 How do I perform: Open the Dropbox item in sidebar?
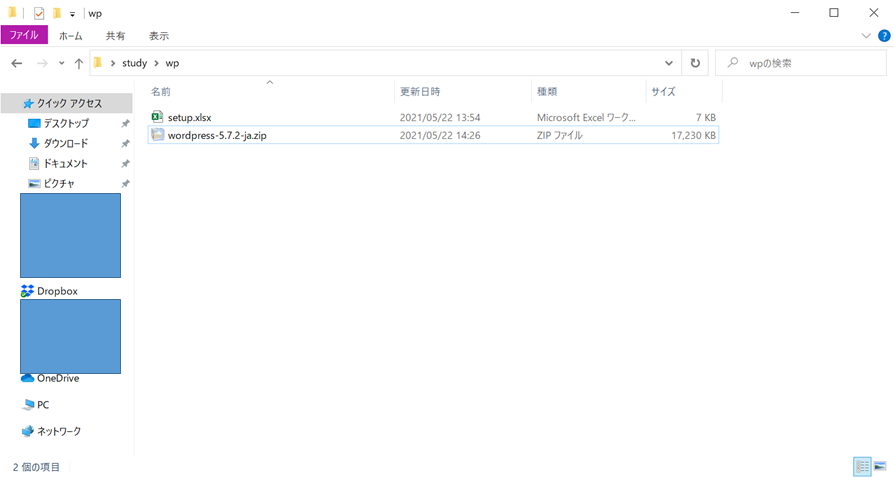[x=56, y=291]
